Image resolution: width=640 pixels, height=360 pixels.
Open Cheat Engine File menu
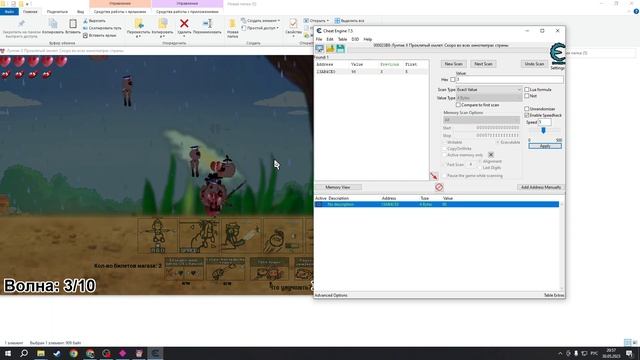(x=319, y=39)
